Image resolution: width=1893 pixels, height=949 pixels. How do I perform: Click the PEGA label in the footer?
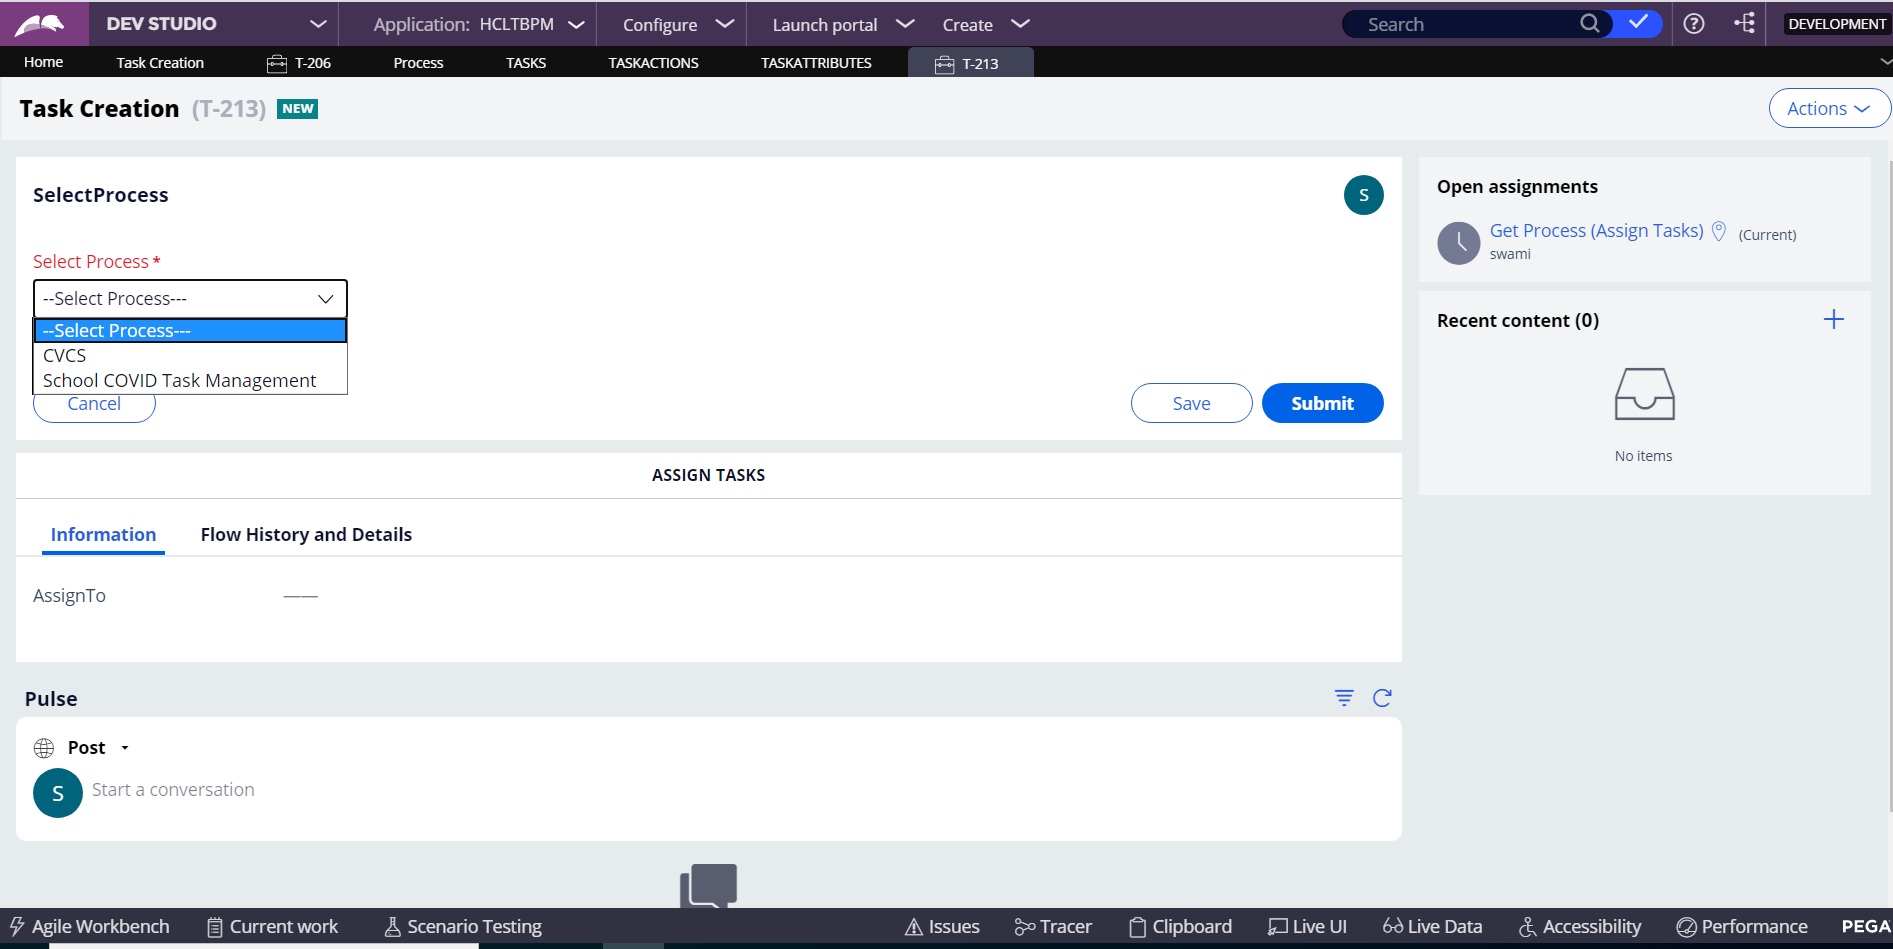[1865, 927]
